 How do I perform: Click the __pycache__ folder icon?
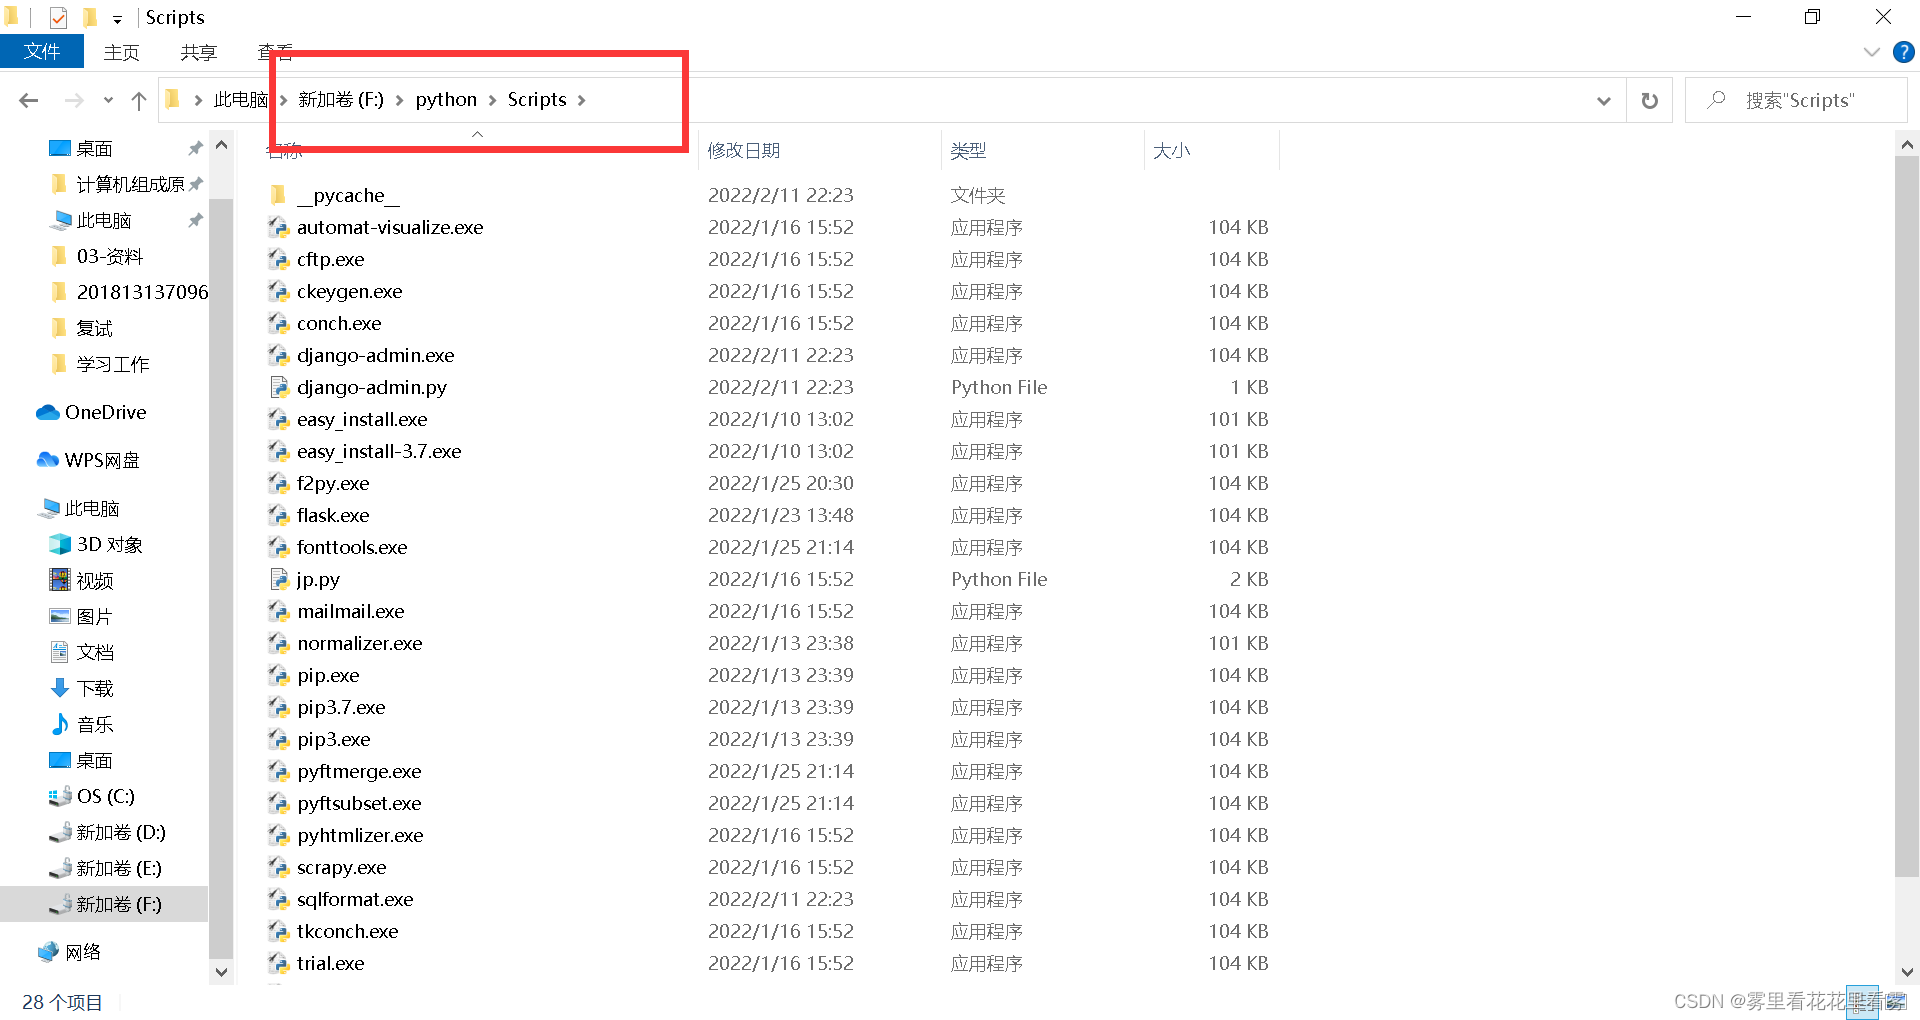pos(278,195)
